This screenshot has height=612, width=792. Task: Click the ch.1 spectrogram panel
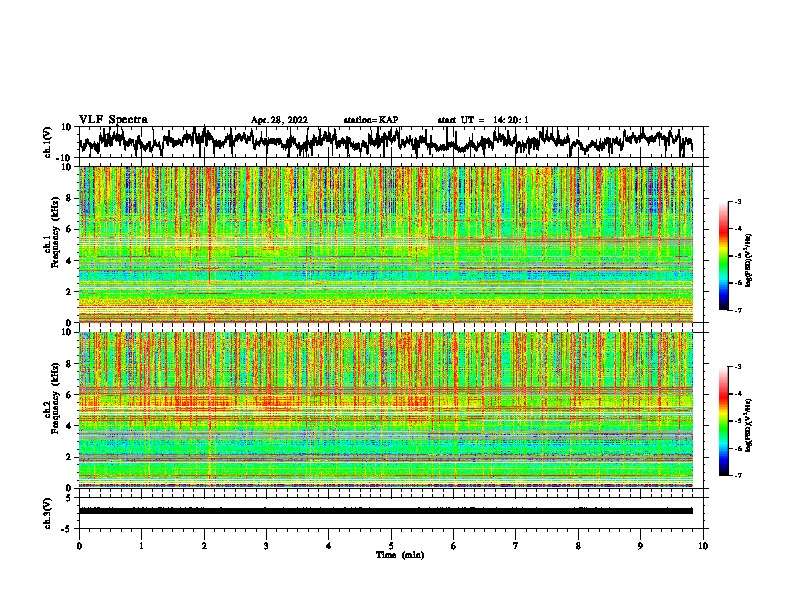pyautogui.click(x=391, y=244)
